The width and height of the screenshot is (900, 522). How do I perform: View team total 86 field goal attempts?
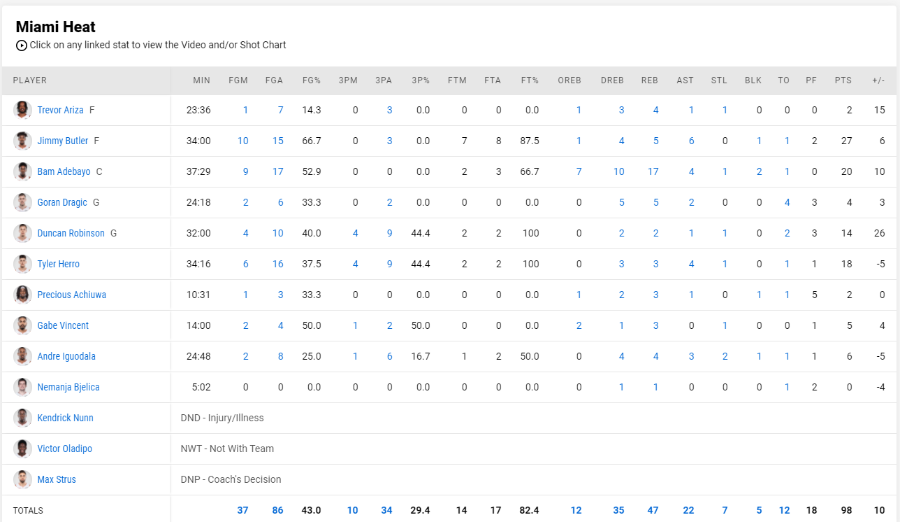278,510
